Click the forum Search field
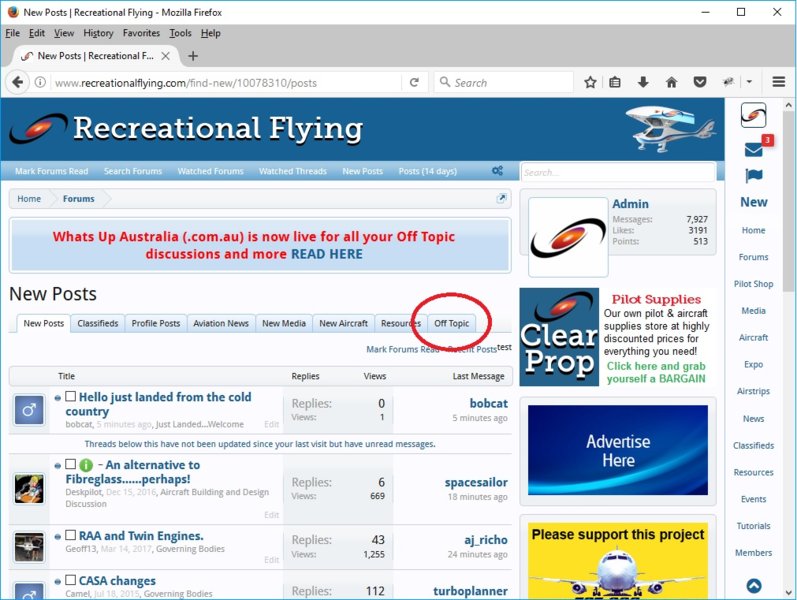Screen dimensions: 797x600 pyautogui.click(x=618, y=172)
